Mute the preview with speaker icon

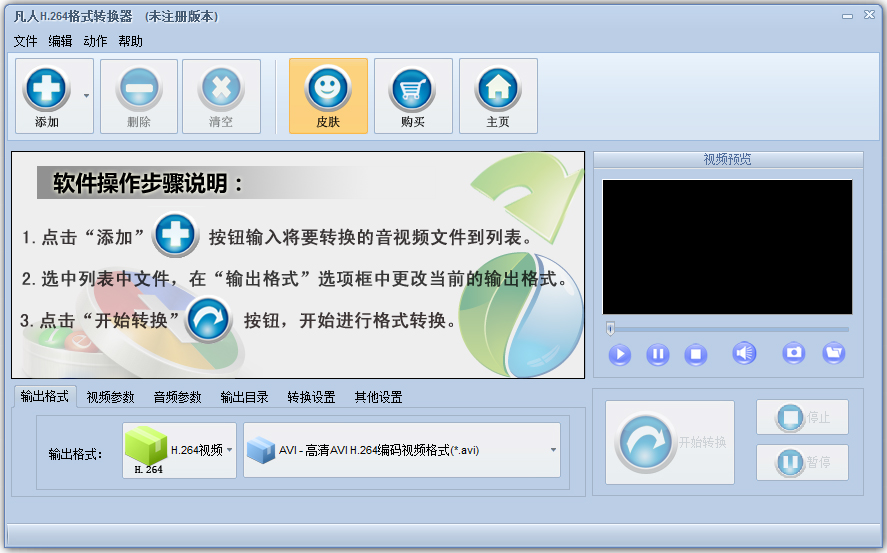click(x=744, y=353)
